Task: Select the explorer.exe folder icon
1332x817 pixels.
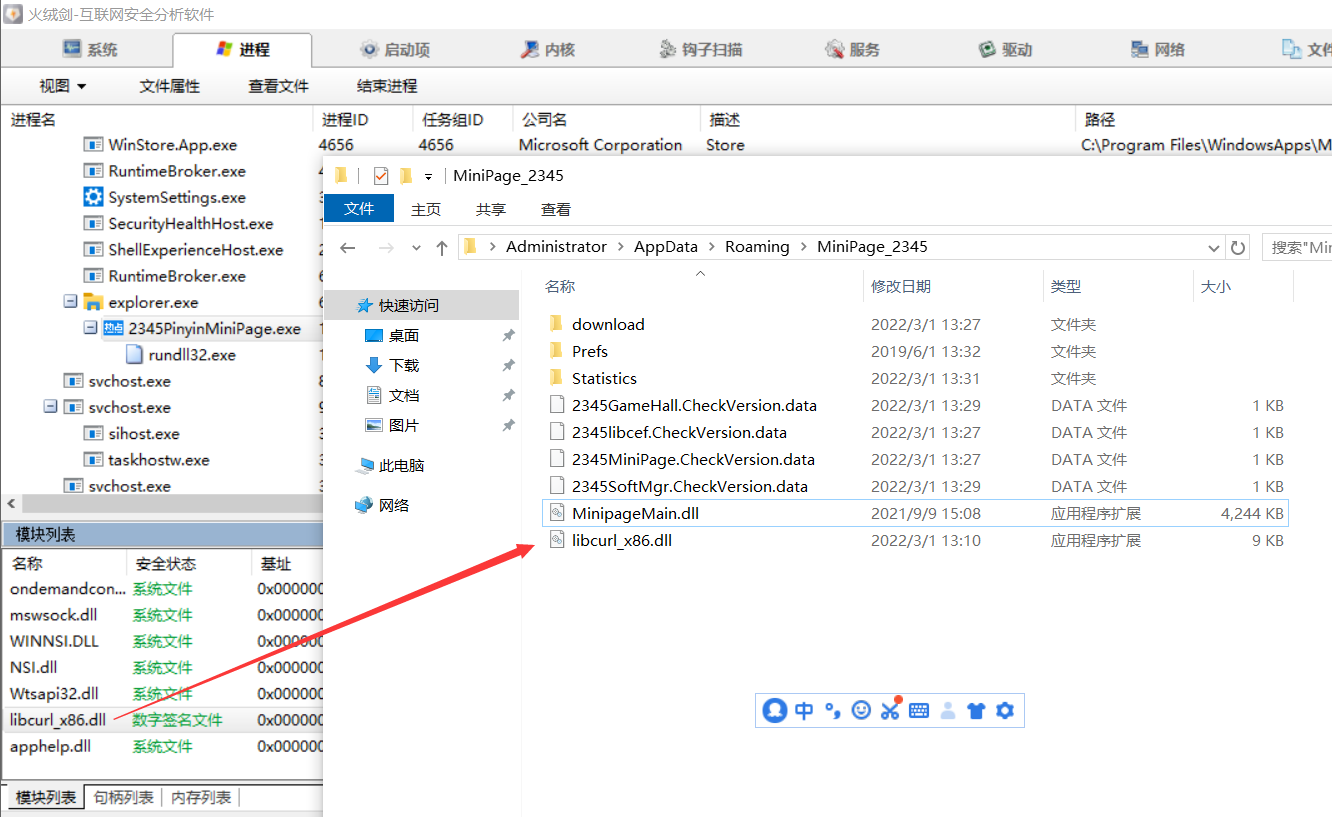Action: pyautogui.click(x=93, y=302)
